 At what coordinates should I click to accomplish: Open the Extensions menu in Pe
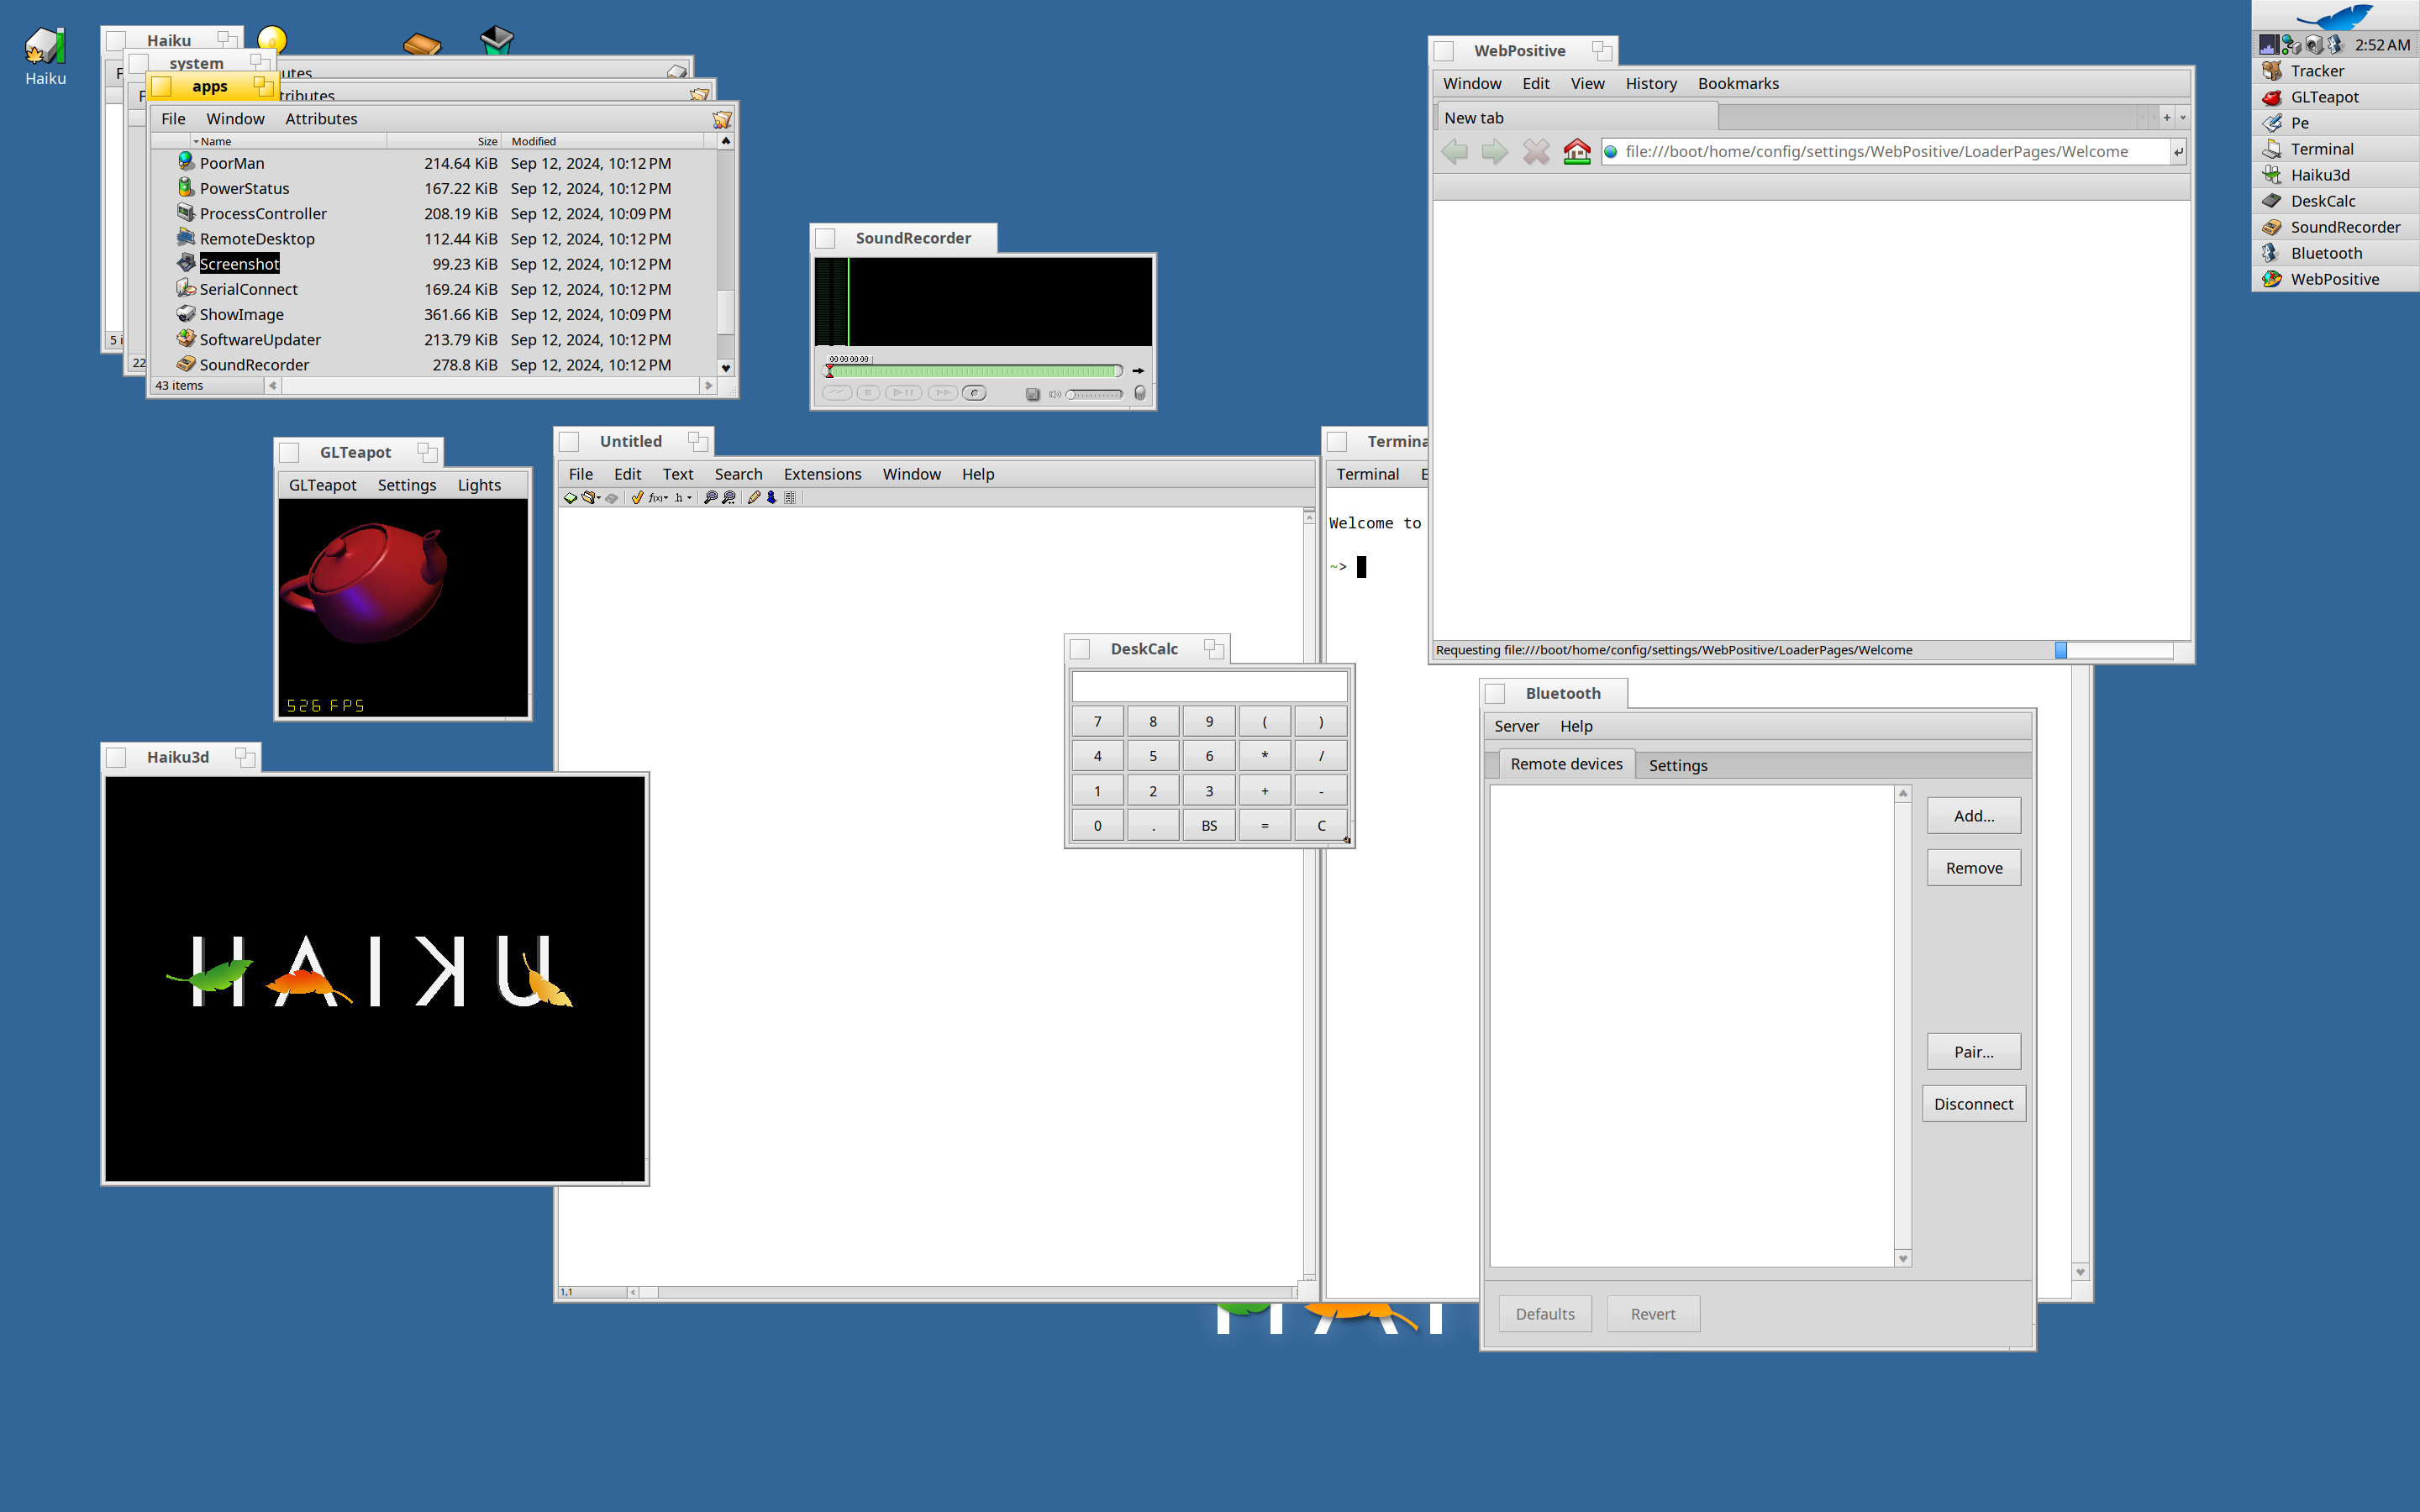(x=822, y=474)
